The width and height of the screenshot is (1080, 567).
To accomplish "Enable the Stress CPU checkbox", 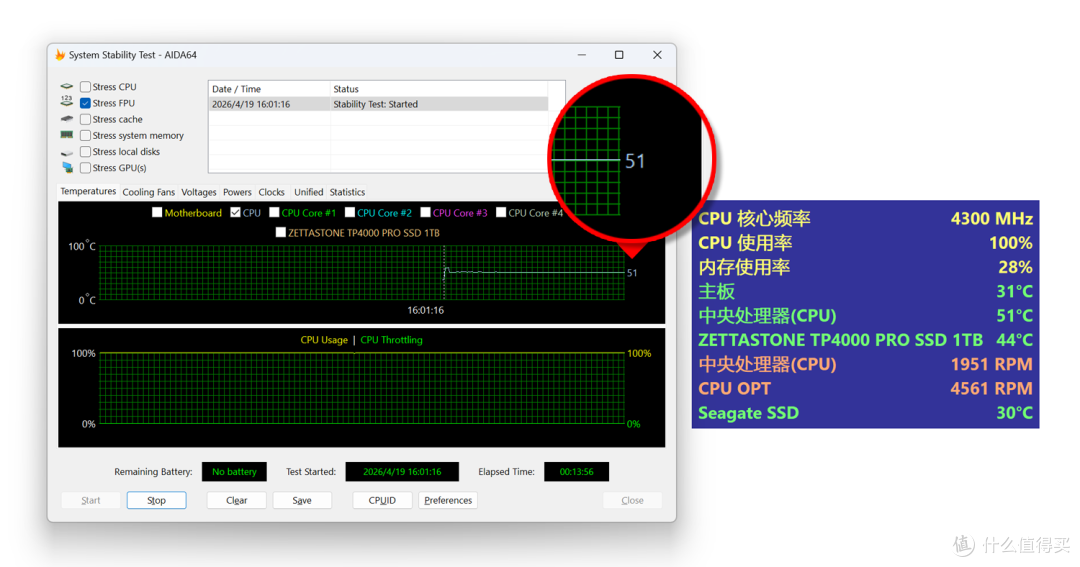I will pyautogui.click(x=85, y=87).
